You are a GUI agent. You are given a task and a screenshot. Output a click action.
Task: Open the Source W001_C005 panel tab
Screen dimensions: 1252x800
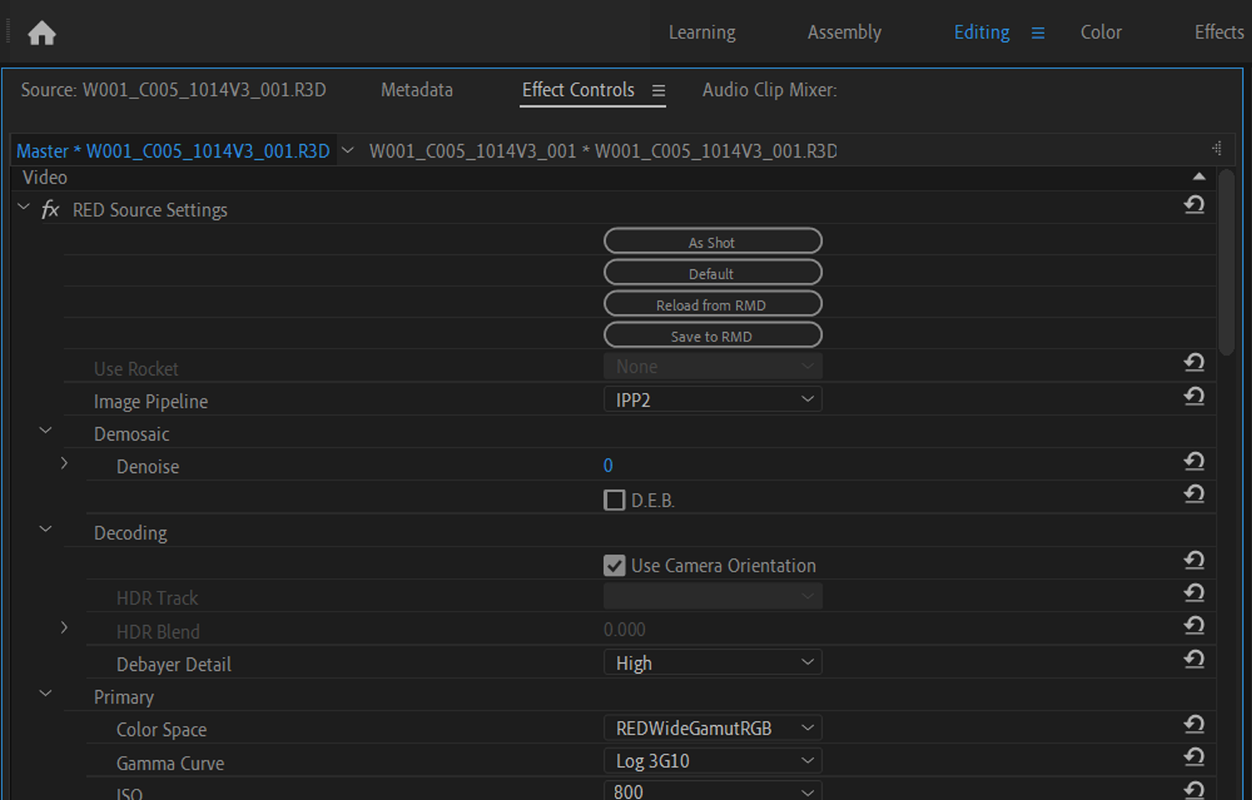(x=173, y=90)
